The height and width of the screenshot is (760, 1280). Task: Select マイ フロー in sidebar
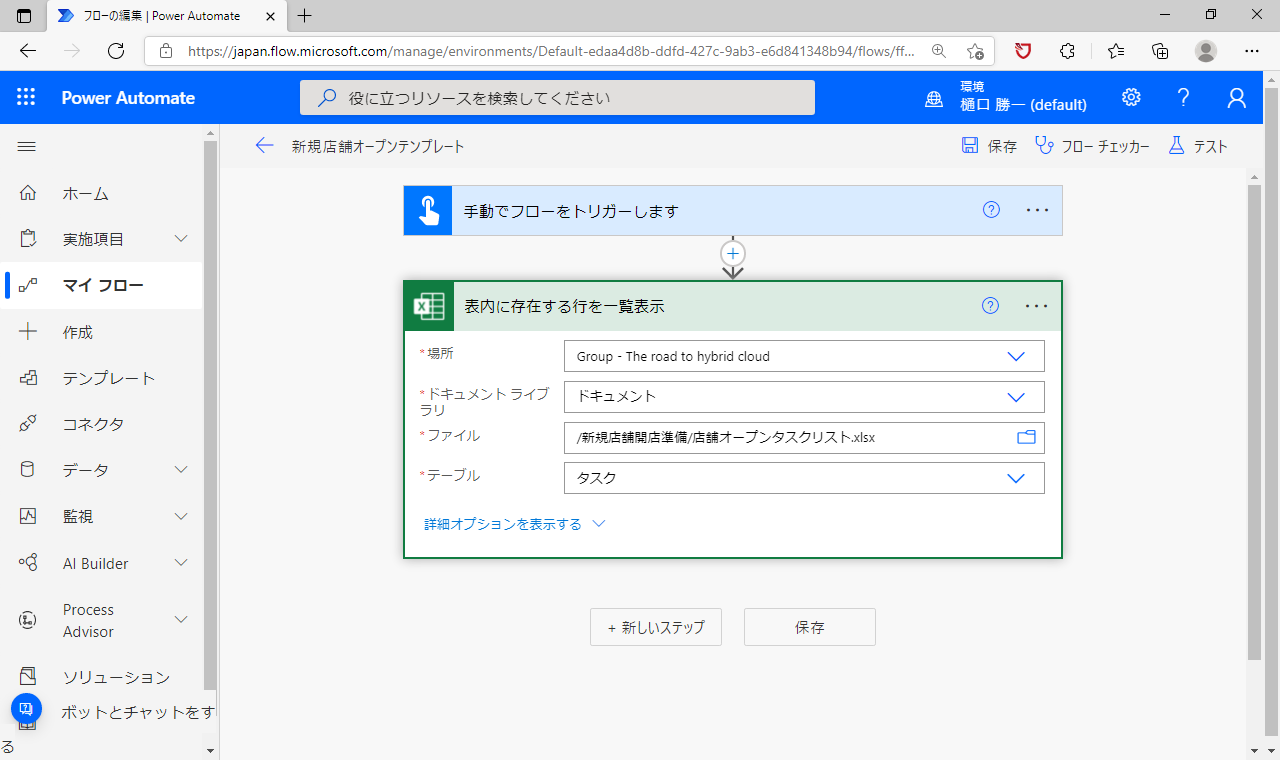tap(102, 285)
